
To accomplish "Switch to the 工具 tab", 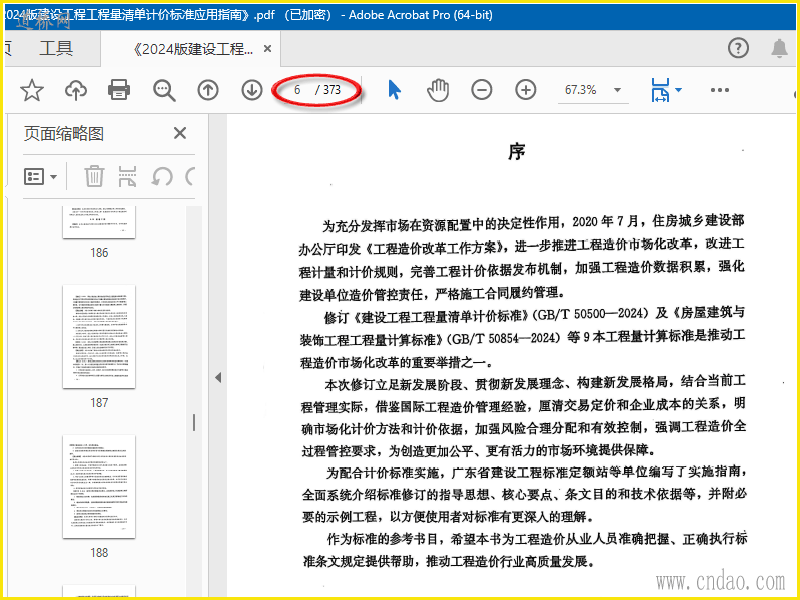I will point(56,48).
